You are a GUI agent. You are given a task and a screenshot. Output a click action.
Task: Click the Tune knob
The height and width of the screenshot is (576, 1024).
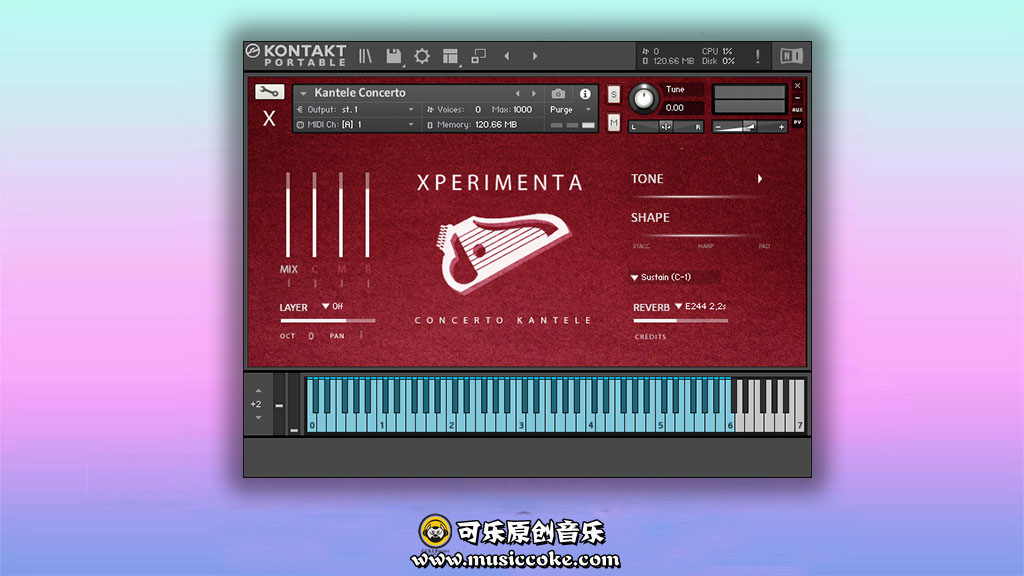[x=644, y=99]
